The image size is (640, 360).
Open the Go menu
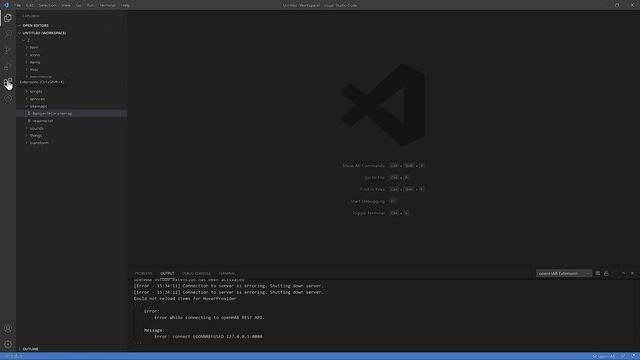coord(79,5)
